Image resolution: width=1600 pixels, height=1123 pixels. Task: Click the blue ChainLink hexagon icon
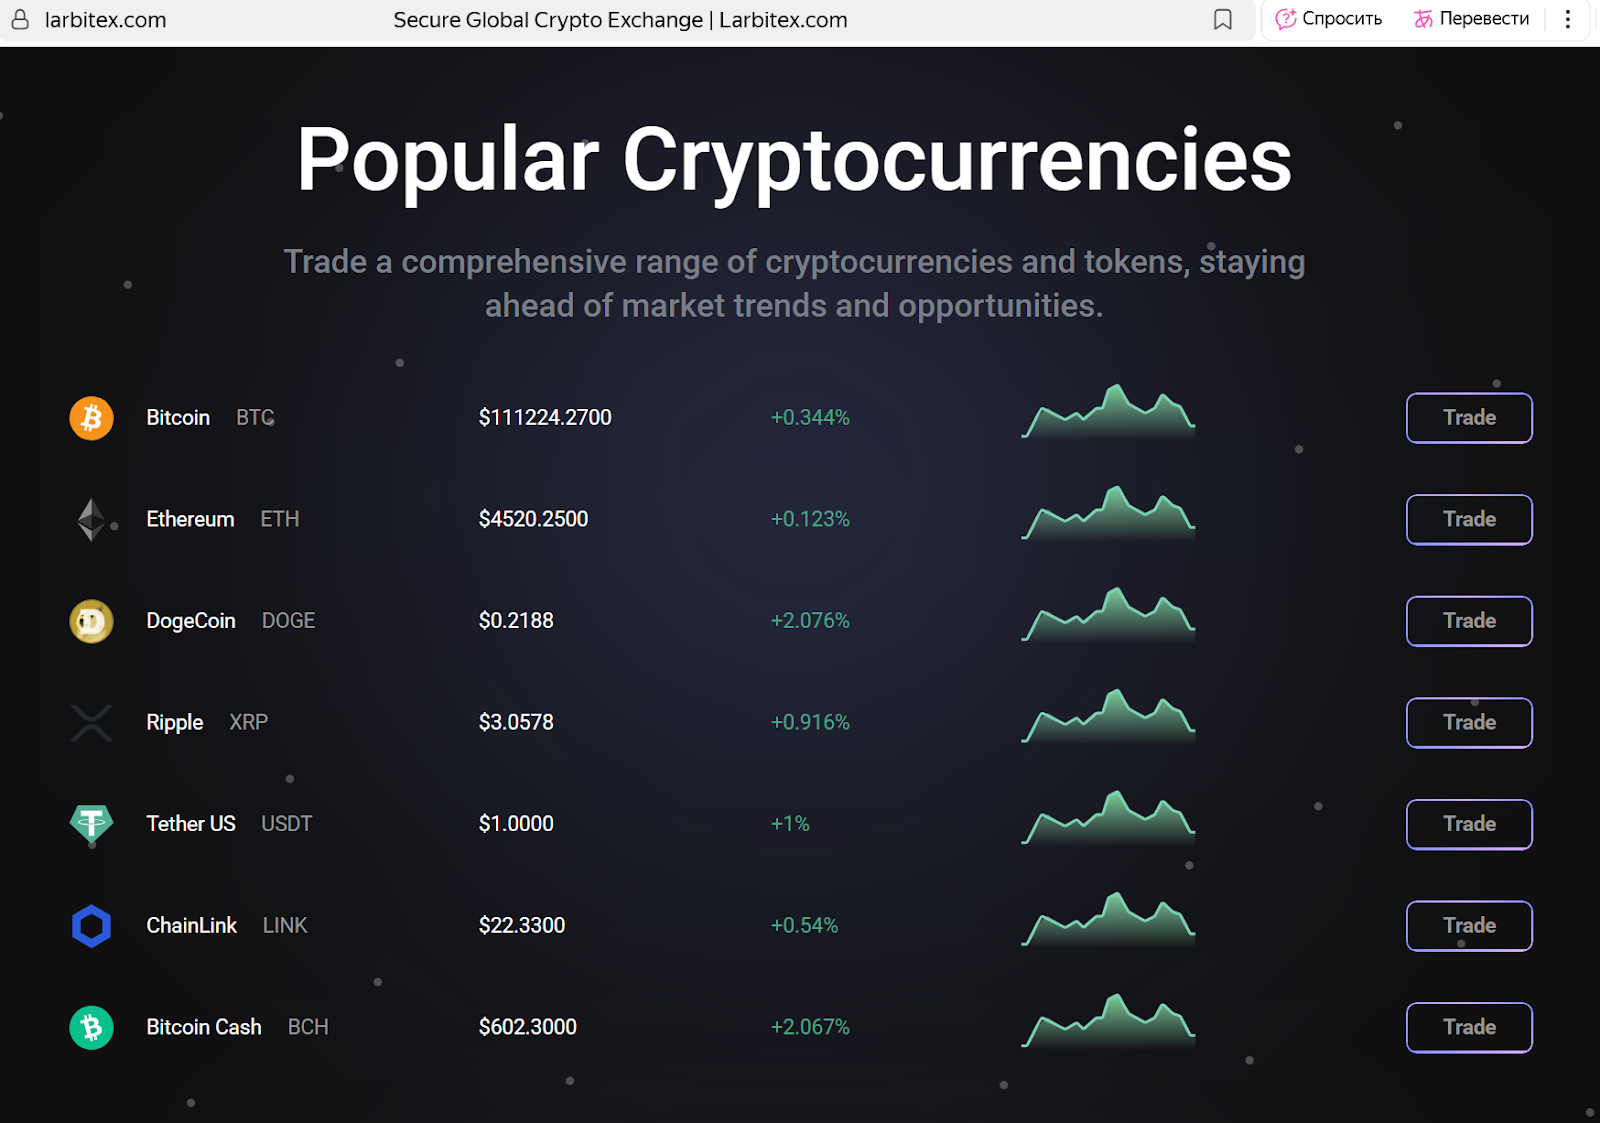pos(91,926)
